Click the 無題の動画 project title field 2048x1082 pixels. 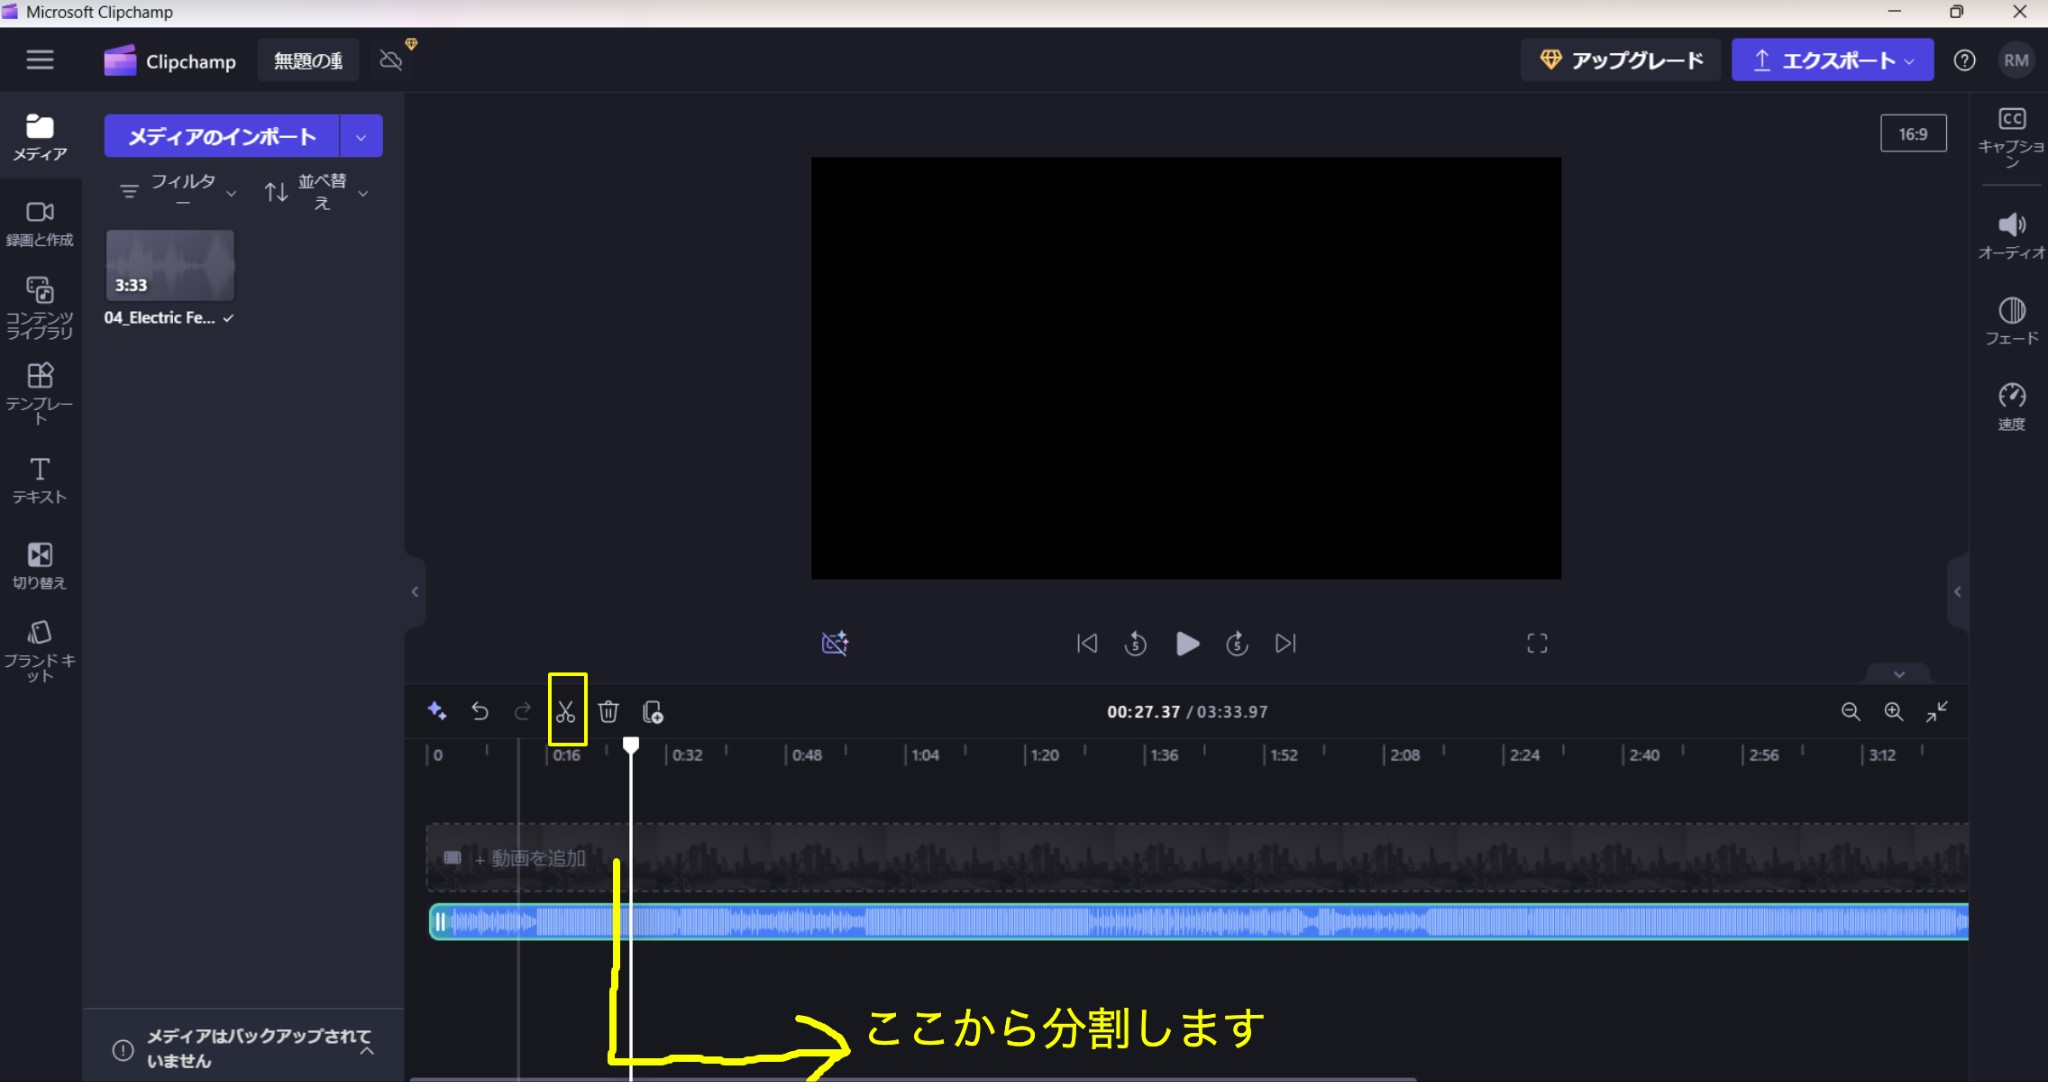tap(308, 61)
